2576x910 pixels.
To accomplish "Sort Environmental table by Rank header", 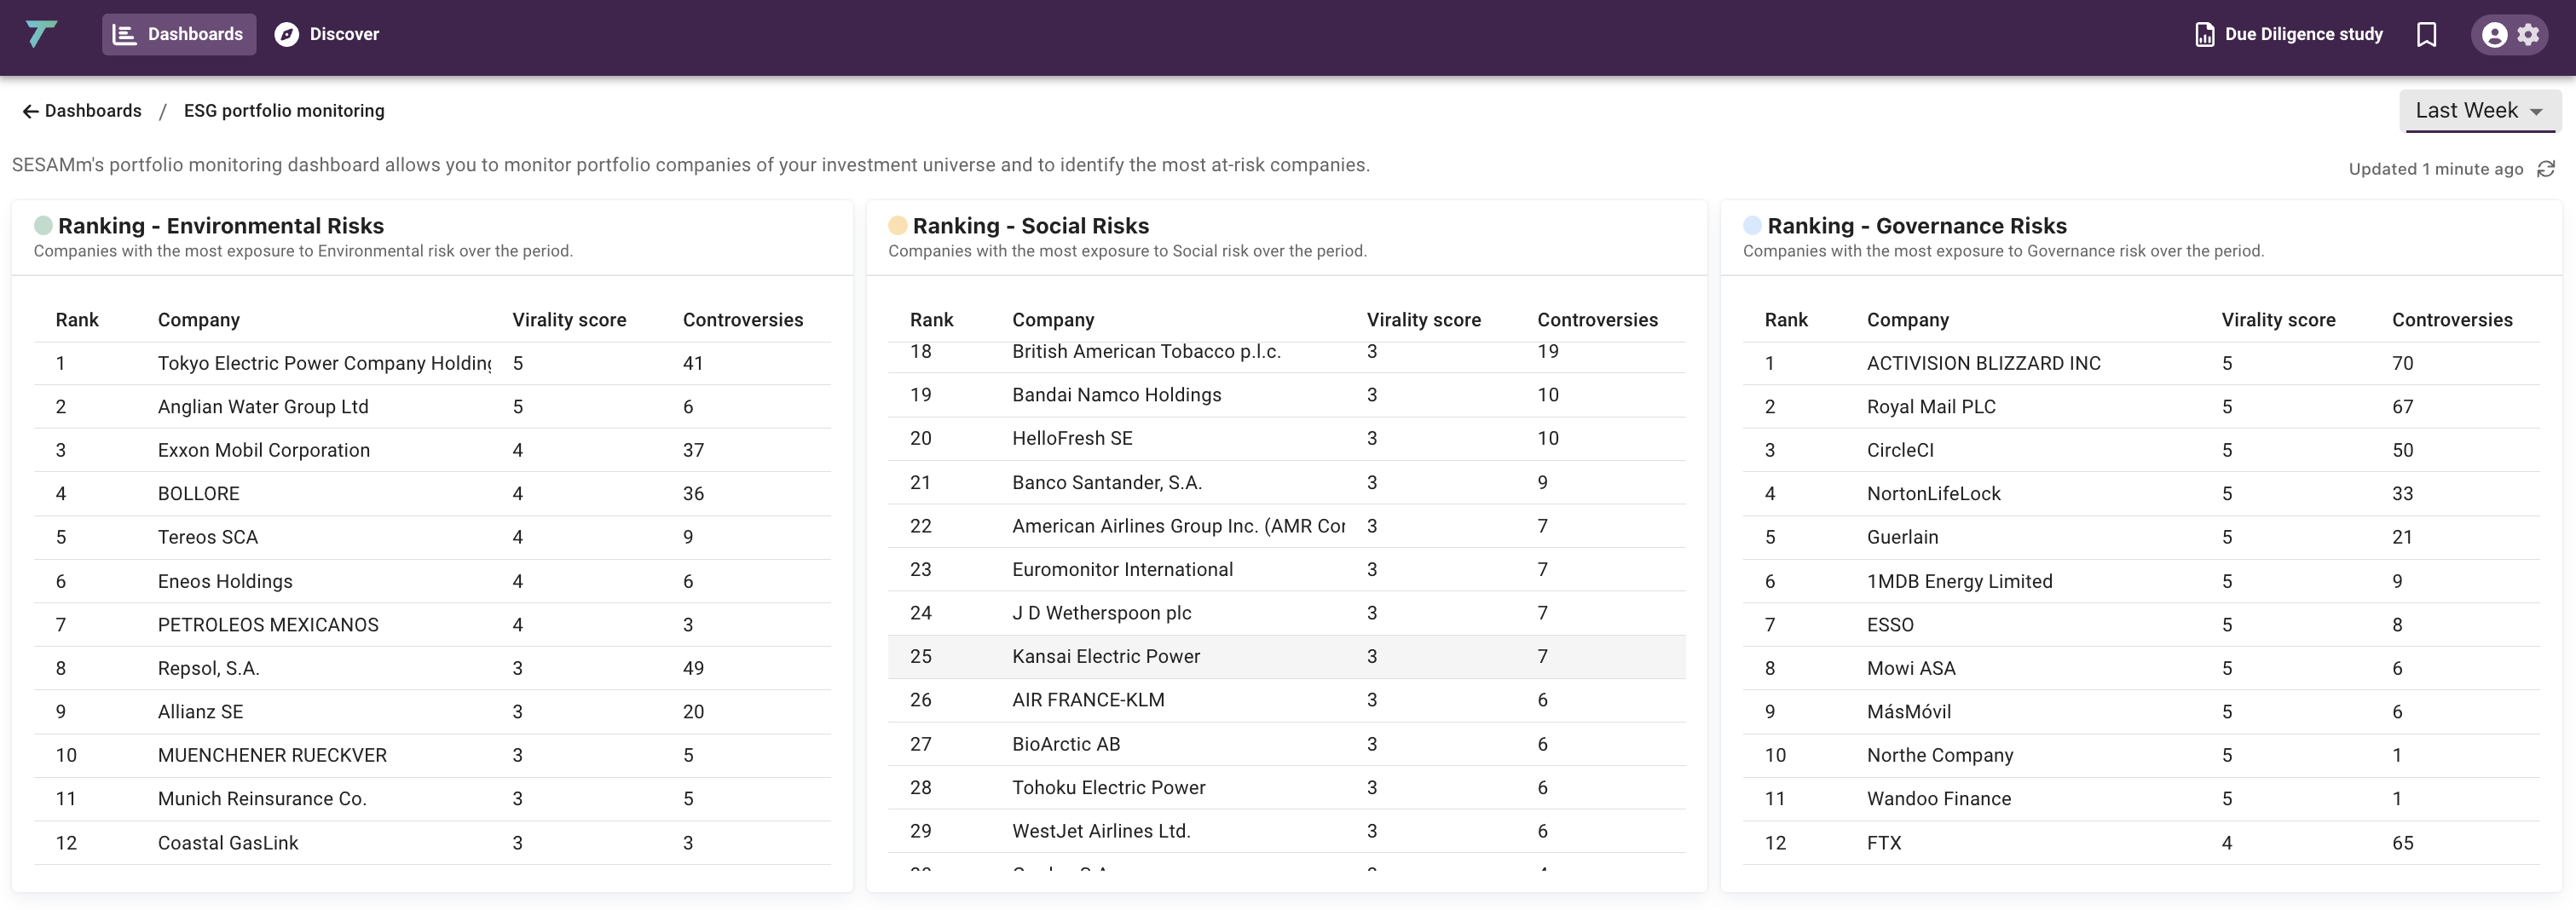I will point(77,320).
